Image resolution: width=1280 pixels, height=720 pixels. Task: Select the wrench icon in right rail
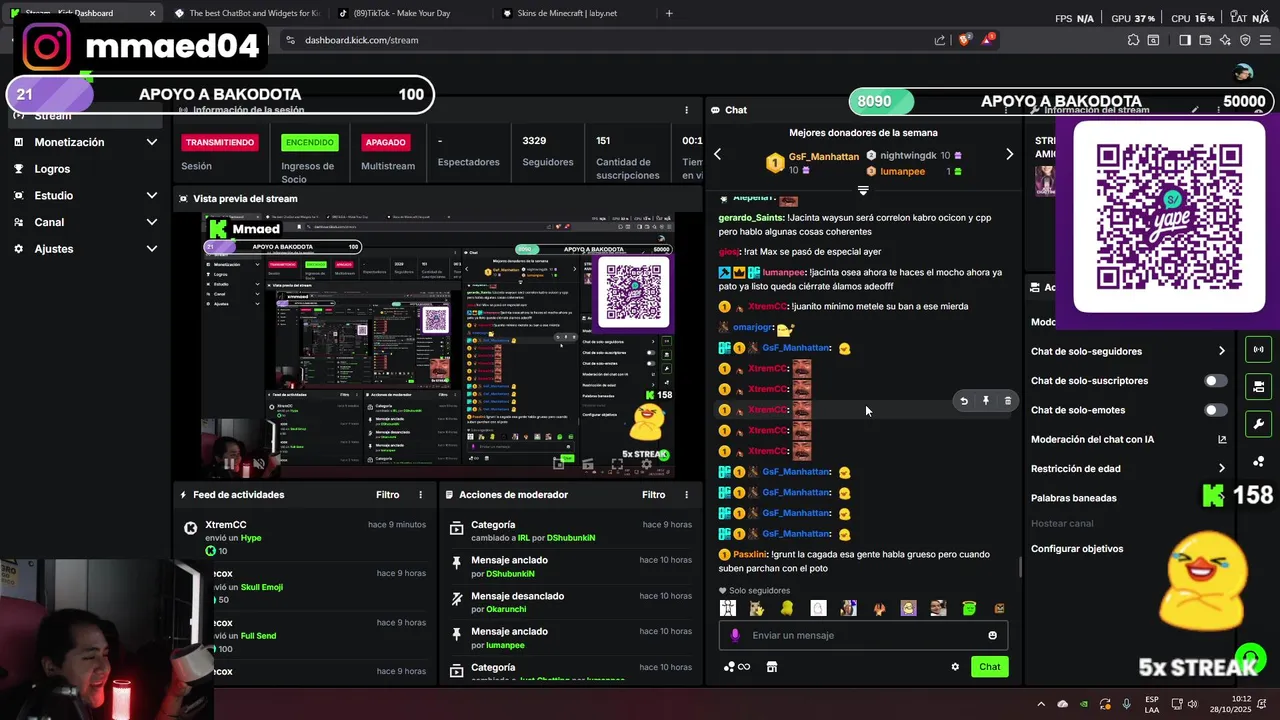coord(1258,423)
